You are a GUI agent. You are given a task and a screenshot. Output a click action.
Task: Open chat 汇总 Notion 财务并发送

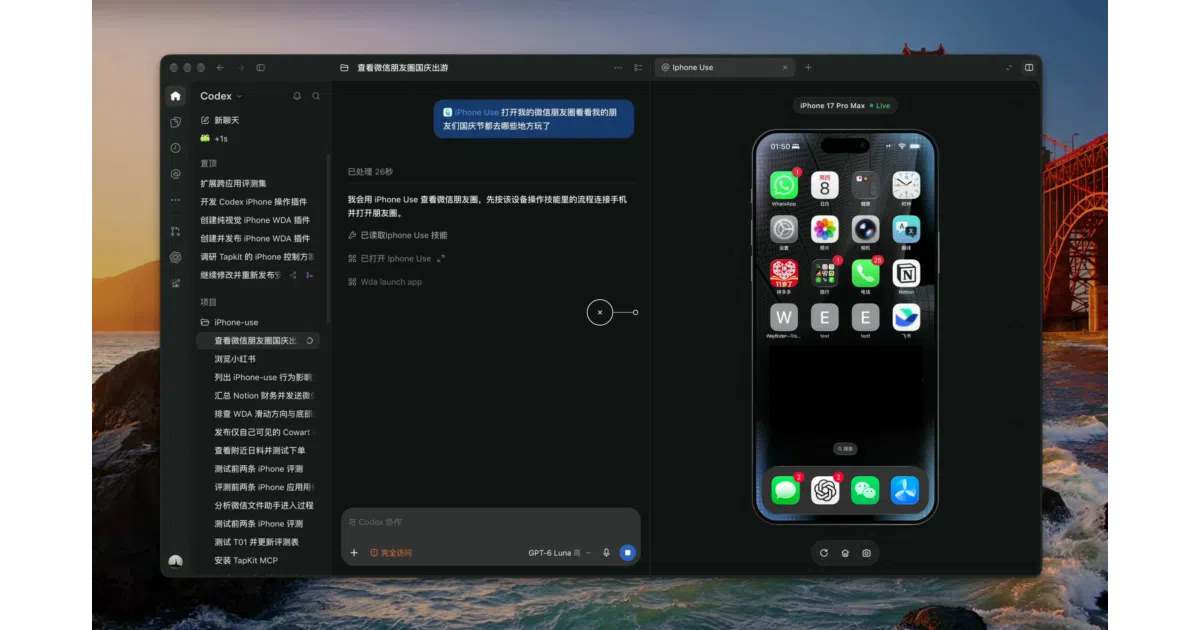[x=263, y=396]
